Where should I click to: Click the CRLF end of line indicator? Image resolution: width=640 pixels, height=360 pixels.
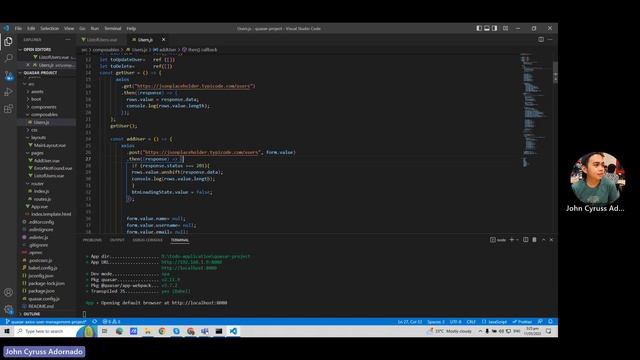[471, 322]
